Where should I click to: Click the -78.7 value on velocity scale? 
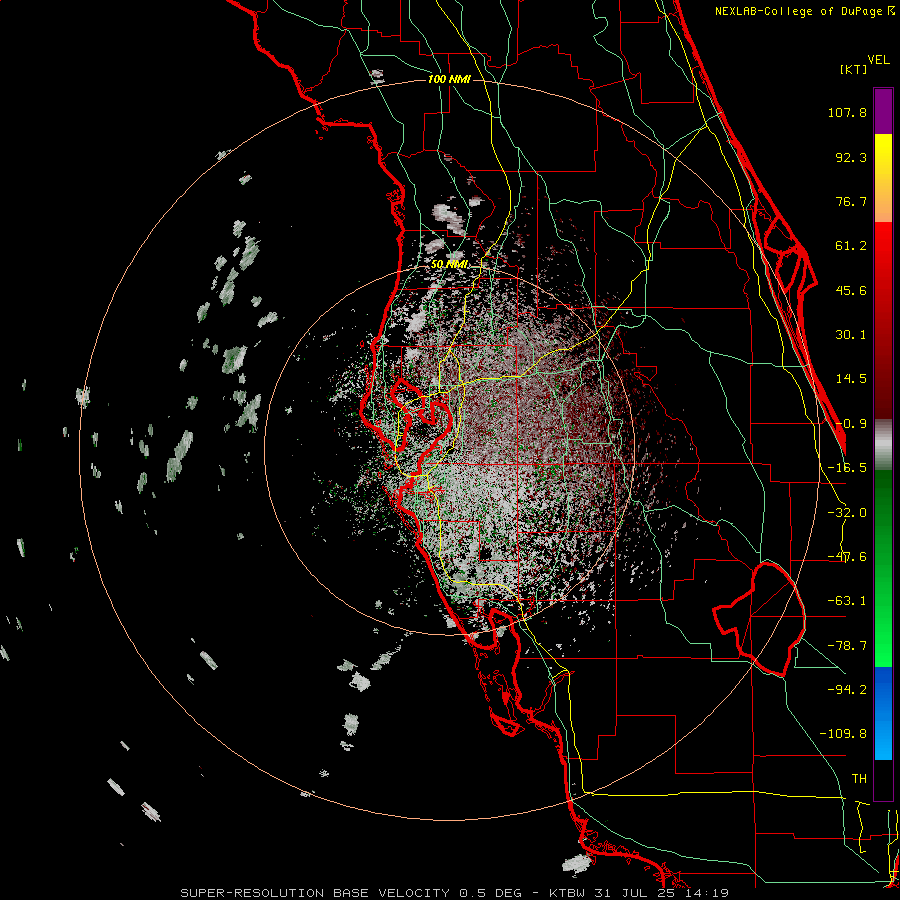[847, 646]
